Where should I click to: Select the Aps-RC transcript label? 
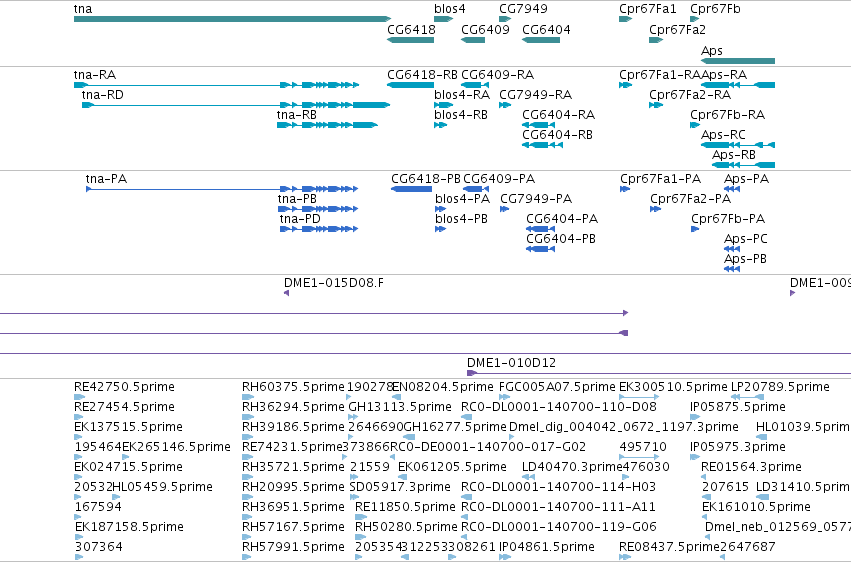(x=723, y=135)
